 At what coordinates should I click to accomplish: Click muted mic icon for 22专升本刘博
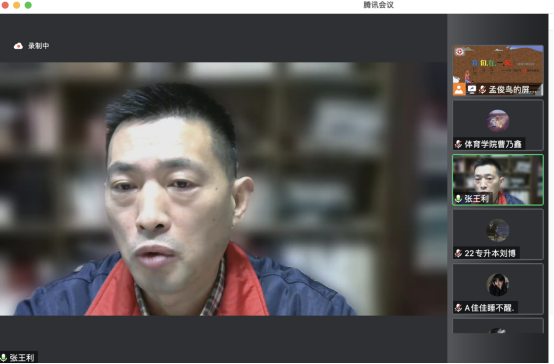(x=458, y=253)
